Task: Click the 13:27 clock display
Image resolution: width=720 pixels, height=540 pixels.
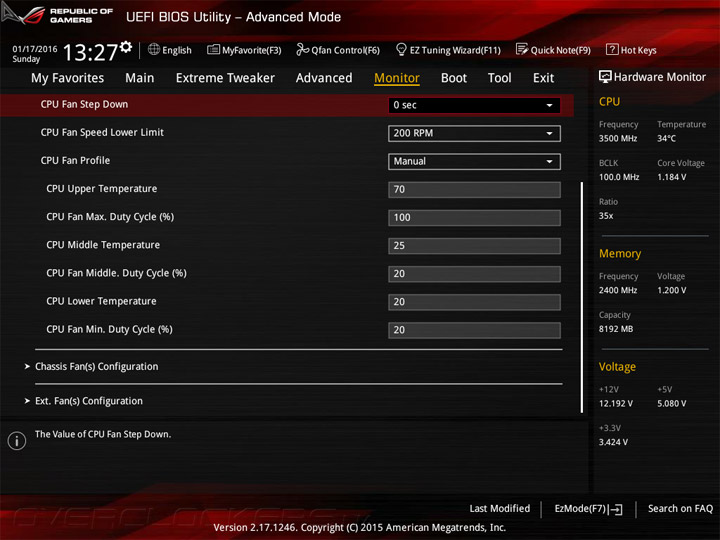Action: 90,52
